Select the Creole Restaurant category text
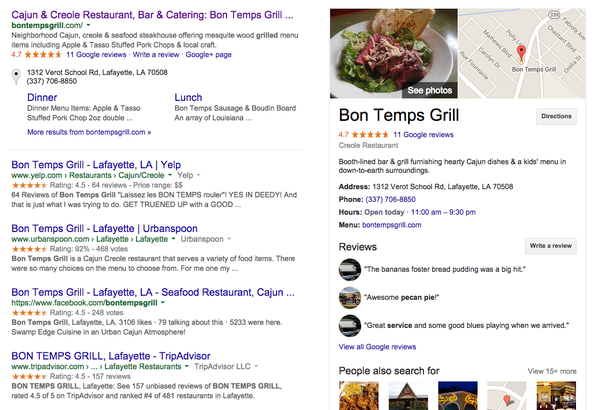This screenshot has width=600, height=410. (368, 145)
